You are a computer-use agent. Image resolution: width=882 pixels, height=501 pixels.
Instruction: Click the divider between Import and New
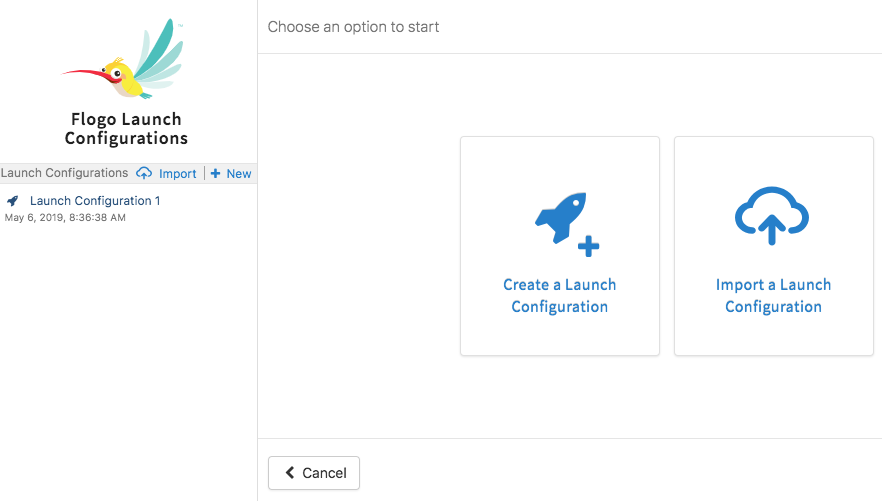204,173
